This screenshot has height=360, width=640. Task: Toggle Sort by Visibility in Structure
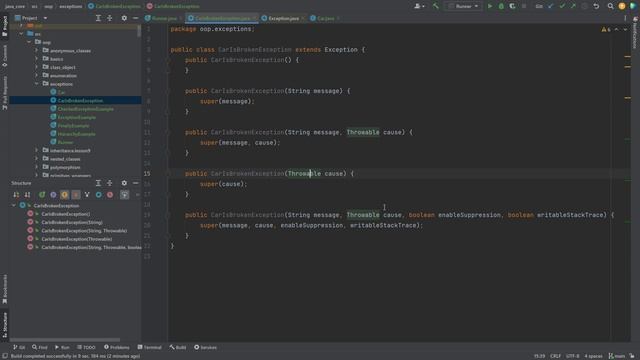point(16,195)
